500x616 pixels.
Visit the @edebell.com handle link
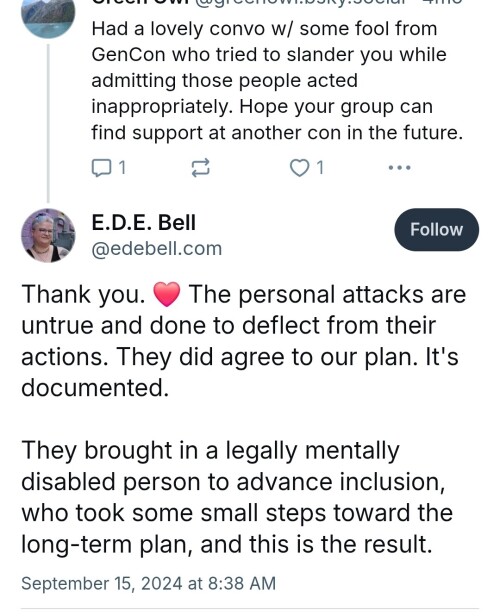[x=157, y=249]
